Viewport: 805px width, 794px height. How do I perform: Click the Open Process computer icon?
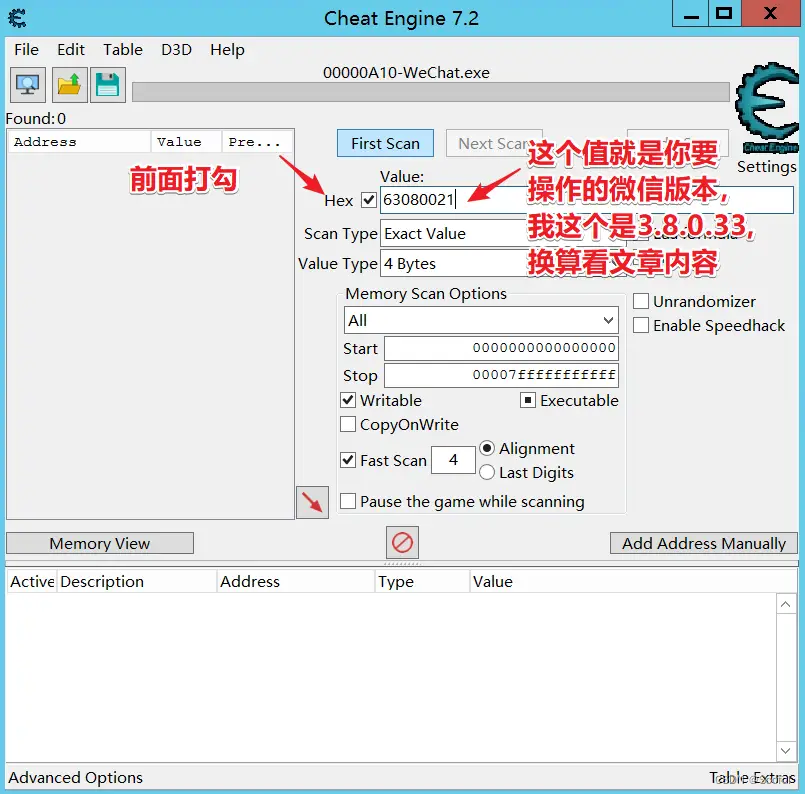tap(28, 85)
